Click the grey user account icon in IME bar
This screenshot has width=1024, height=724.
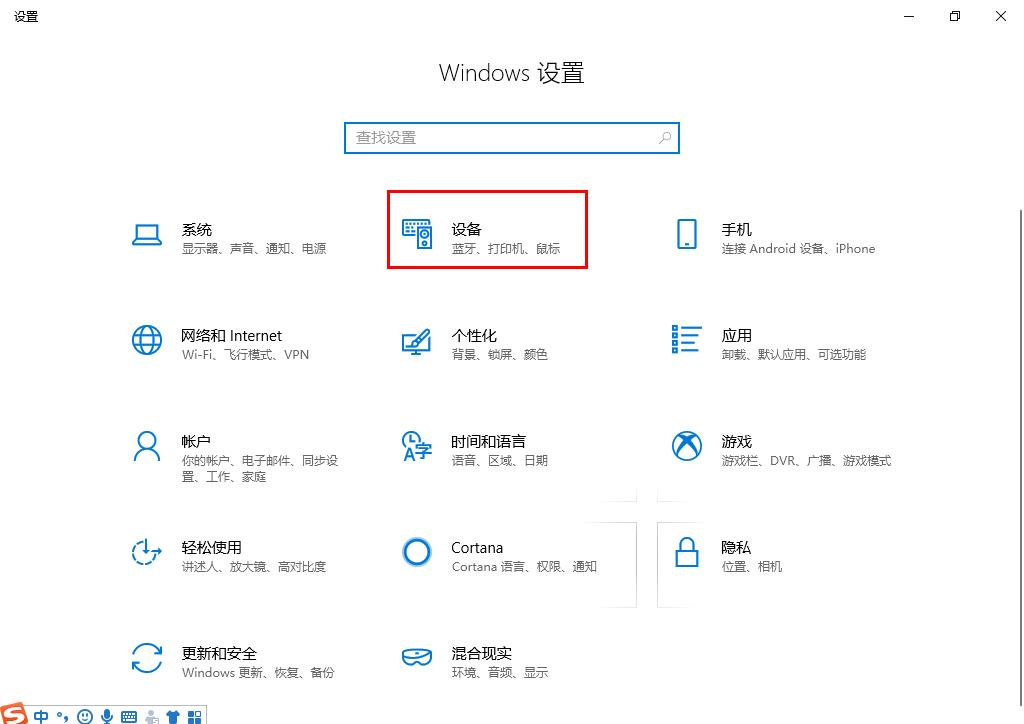(152, 717)
